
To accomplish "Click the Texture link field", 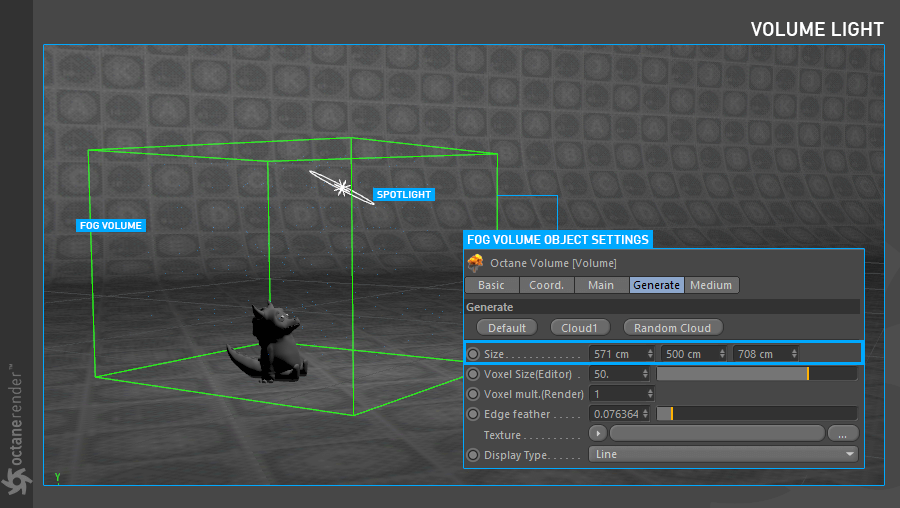I will 717,433.
